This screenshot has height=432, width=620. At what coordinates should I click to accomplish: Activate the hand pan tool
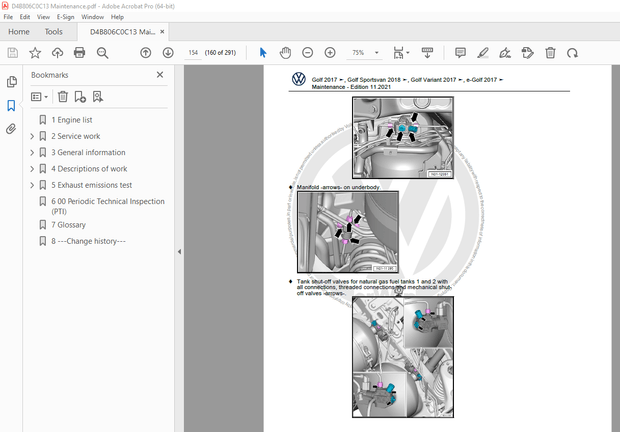coord(285,53)
